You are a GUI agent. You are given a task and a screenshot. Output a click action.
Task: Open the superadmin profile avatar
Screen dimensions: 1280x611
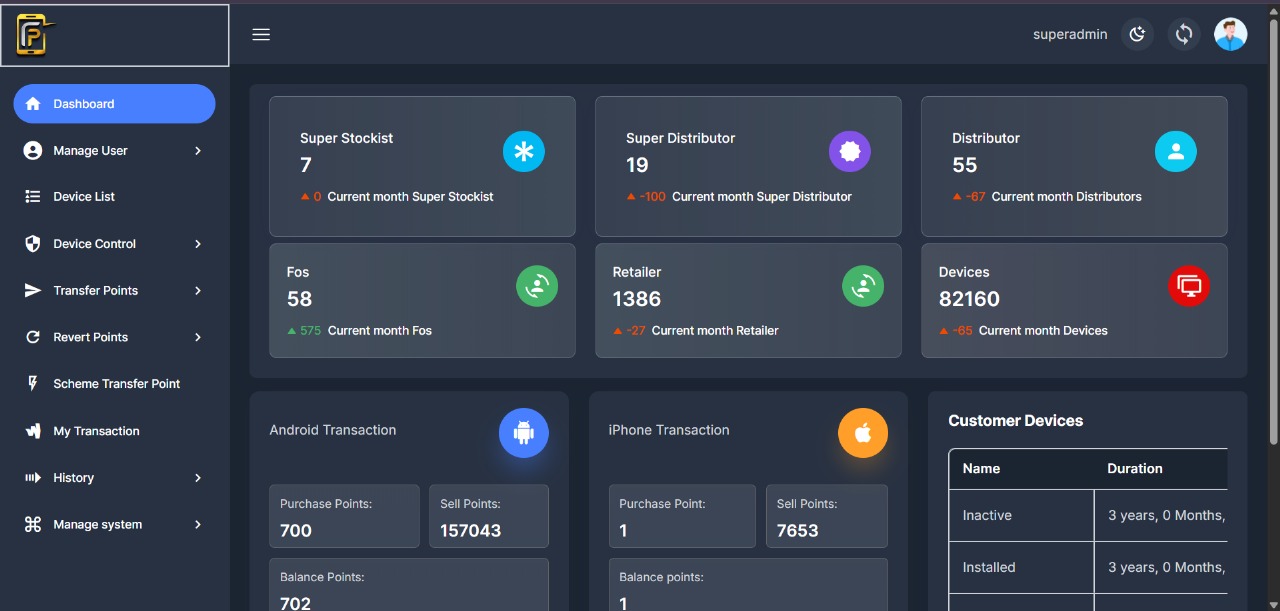click(1231, 34)
